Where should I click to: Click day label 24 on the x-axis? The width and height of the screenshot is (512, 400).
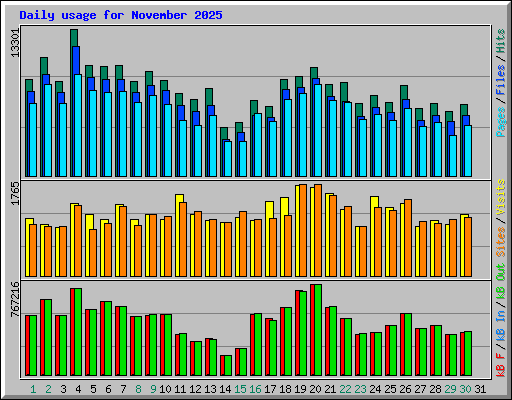pyautogui.click(x=375, y=389)
